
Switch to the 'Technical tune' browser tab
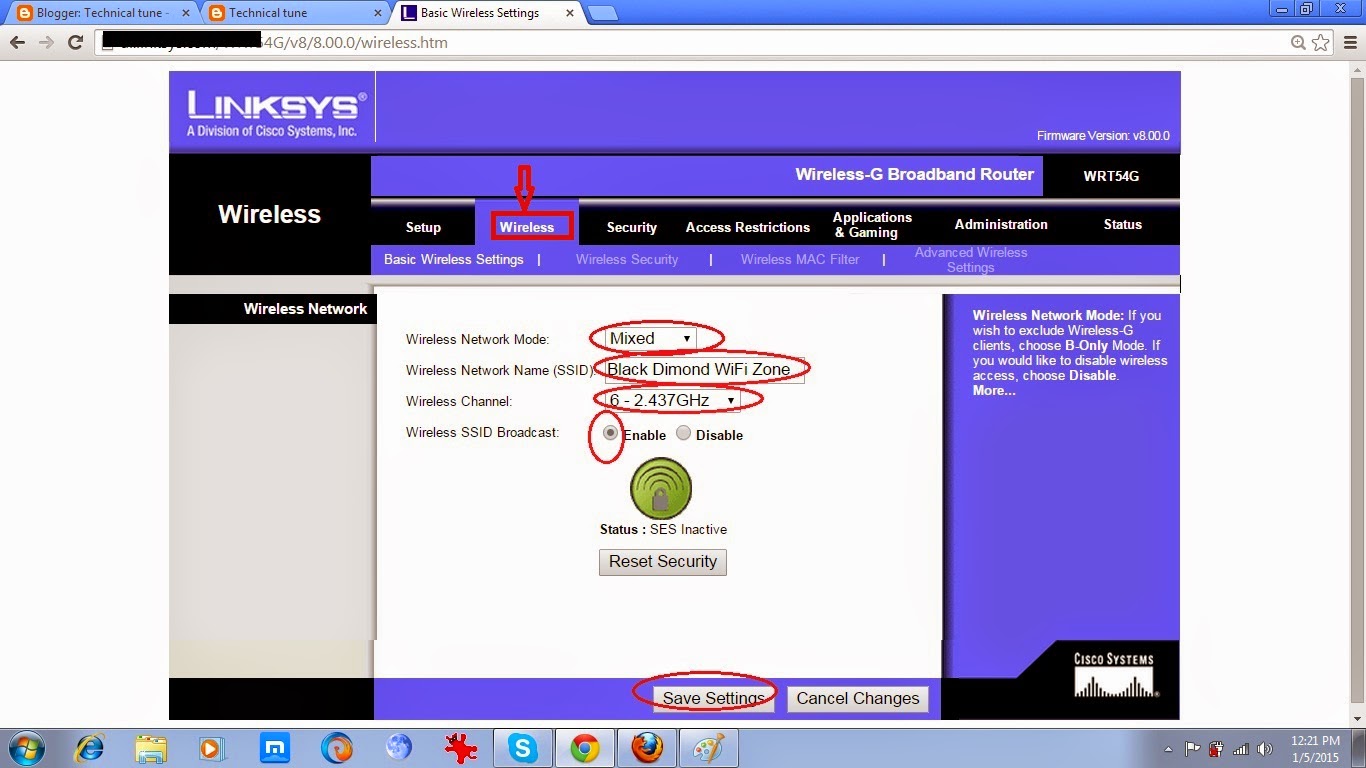point(292,13)
